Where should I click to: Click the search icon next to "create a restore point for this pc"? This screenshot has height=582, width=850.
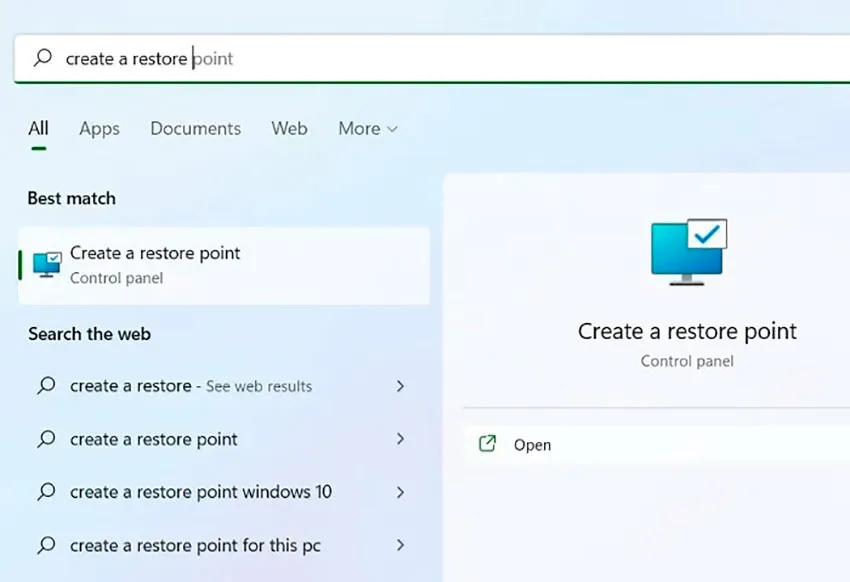click(46, 545)
